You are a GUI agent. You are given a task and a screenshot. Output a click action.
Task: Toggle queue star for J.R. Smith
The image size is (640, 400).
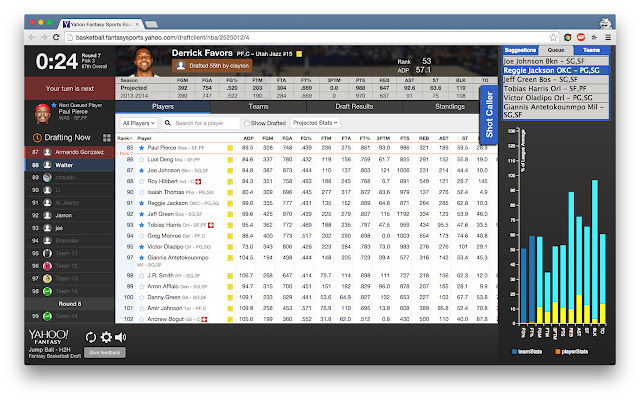point(142,276)
